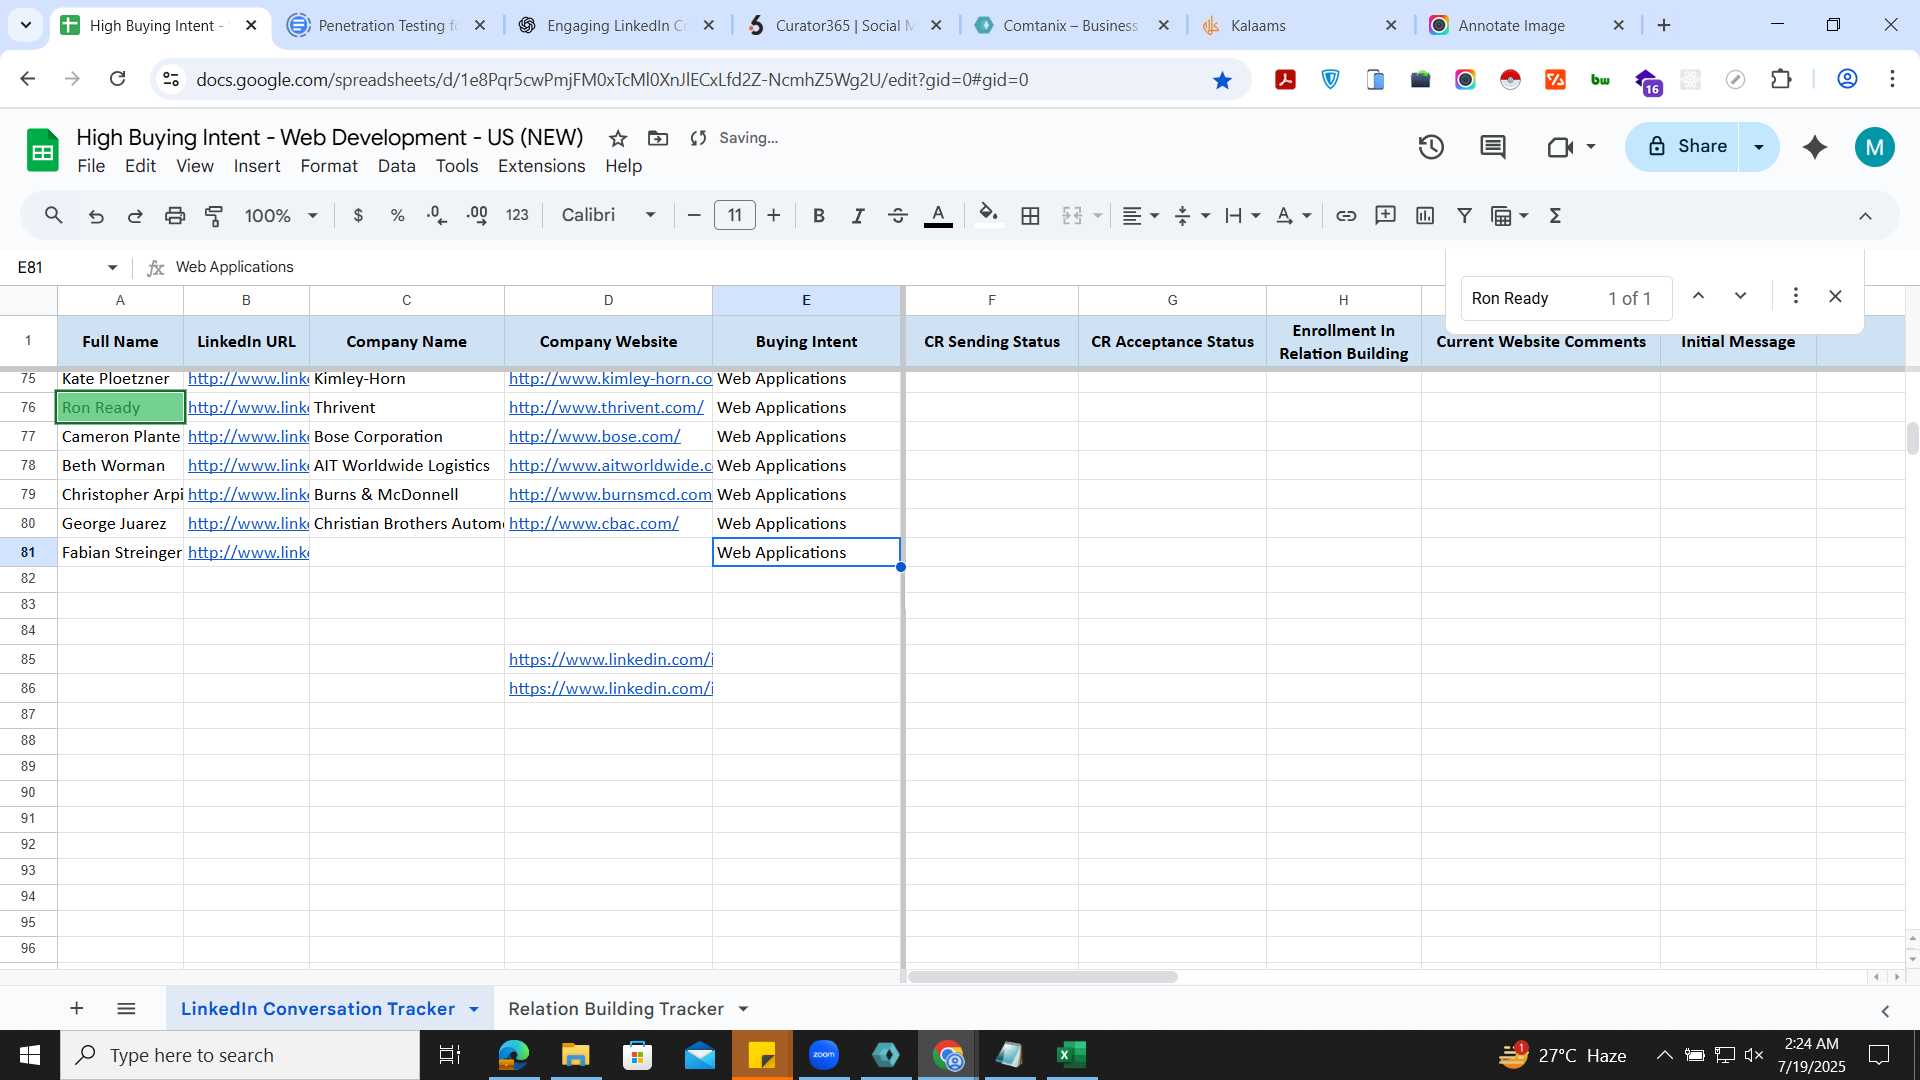Click the Insert link icon
The image size is (1920, 1080).
point(1346,216)
